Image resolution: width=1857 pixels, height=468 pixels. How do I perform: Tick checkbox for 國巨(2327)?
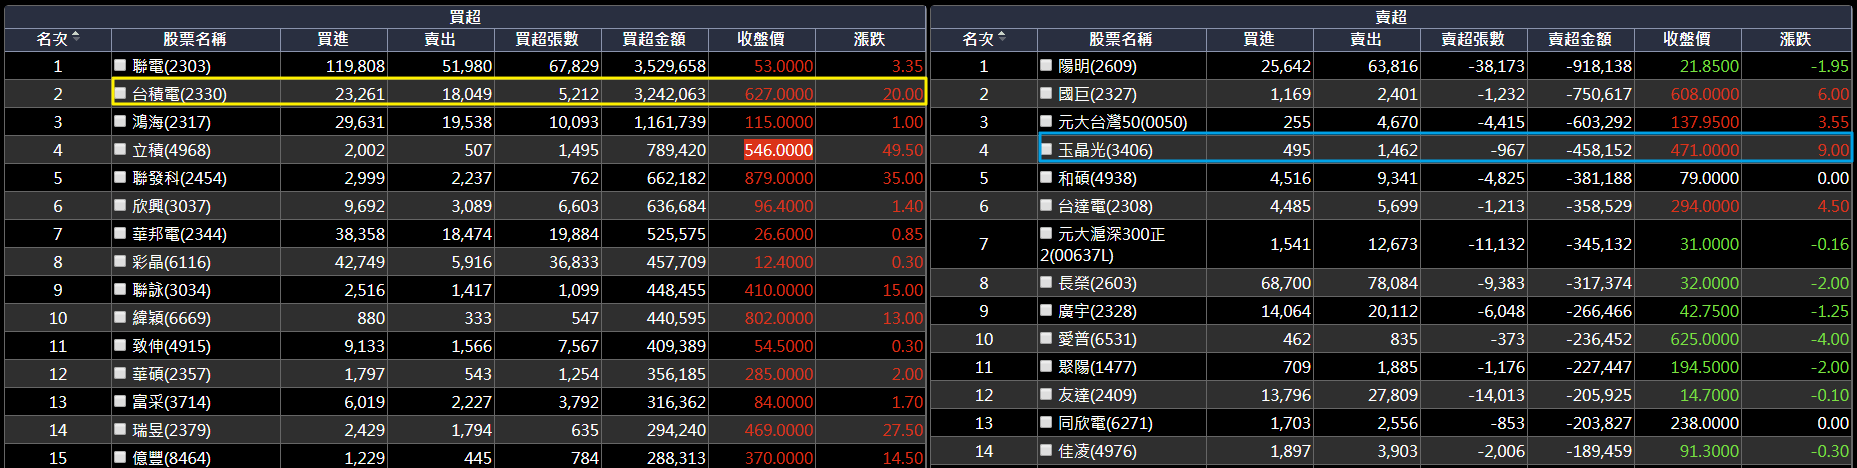tap(1046, 94)
